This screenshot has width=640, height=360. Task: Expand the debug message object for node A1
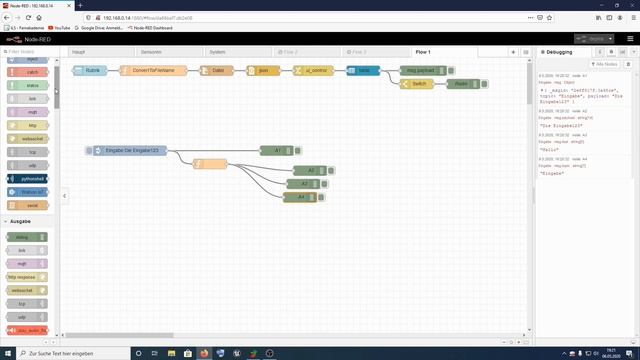pos(542,90)
